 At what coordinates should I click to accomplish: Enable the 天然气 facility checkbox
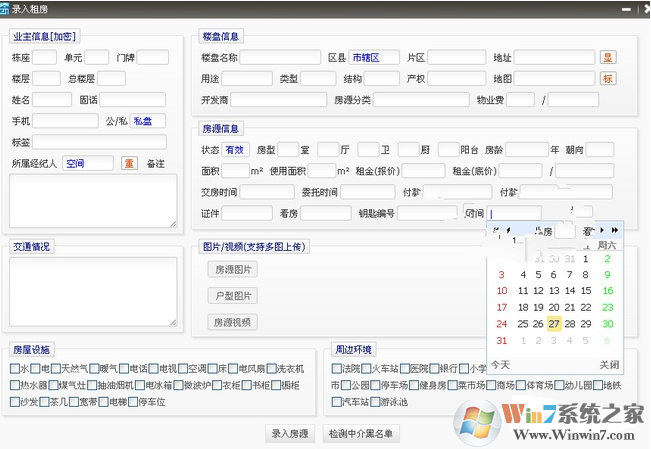point(57,369)
